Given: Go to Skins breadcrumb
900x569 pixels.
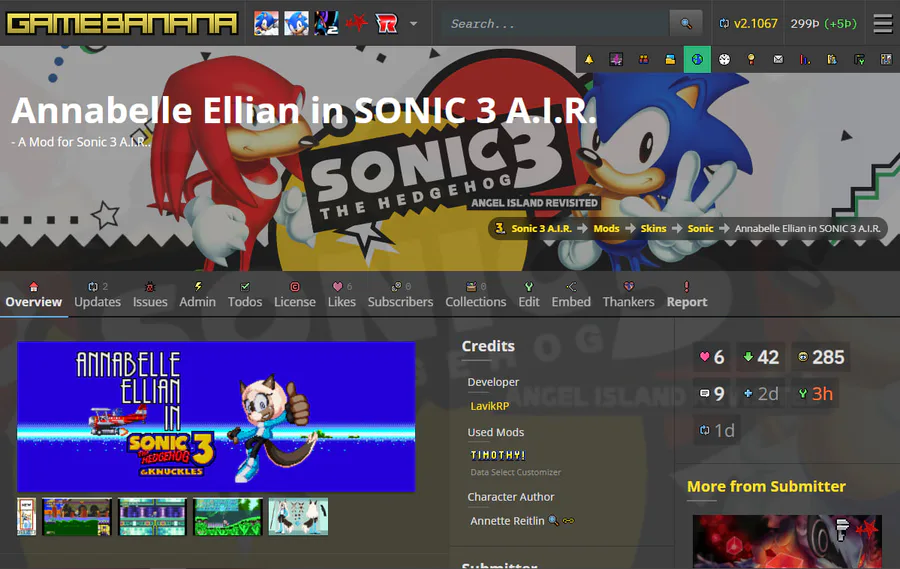Looking at the screenshot, I should pyautogui.click(x=653, y=229).
